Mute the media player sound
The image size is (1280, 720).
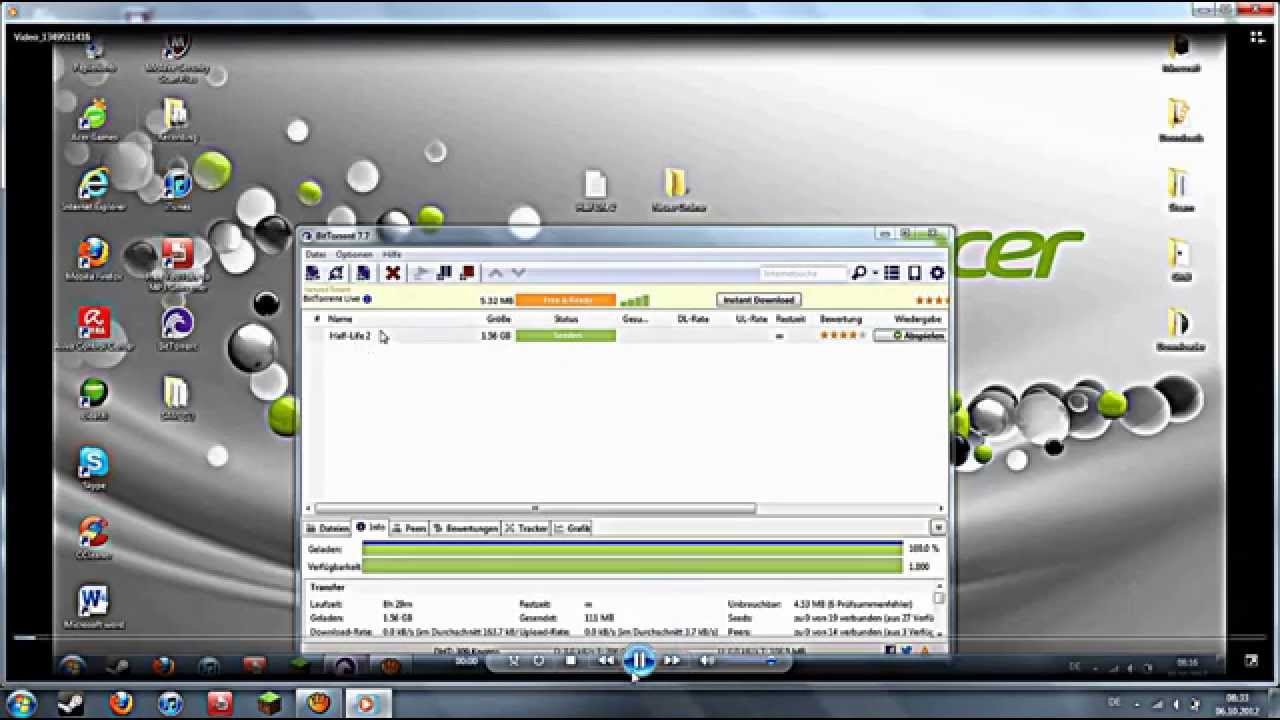click(x=707, y=660)
